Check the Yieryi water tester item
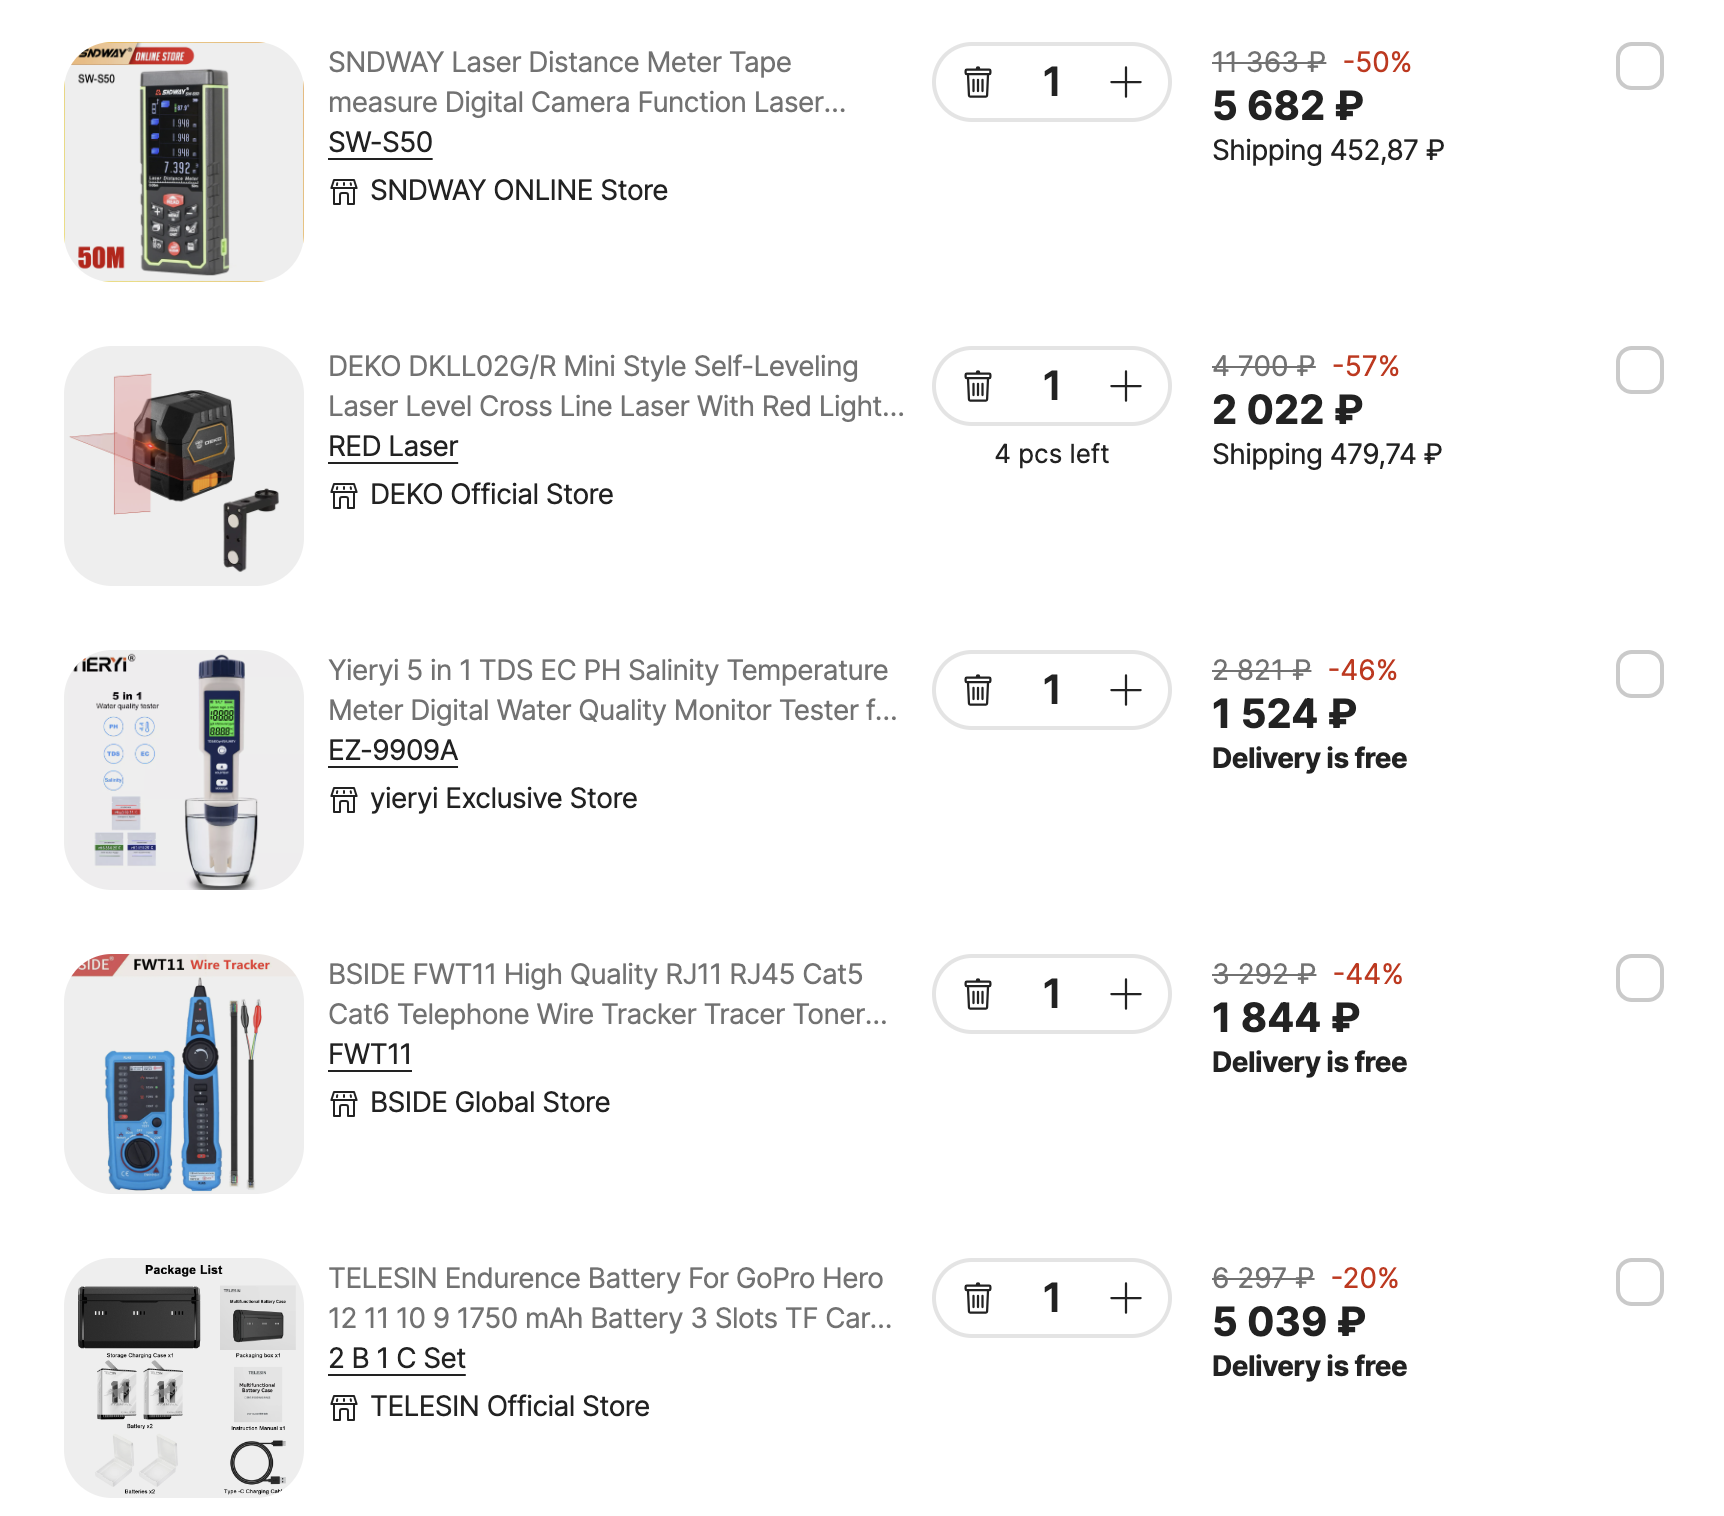 pos(1639,674)
